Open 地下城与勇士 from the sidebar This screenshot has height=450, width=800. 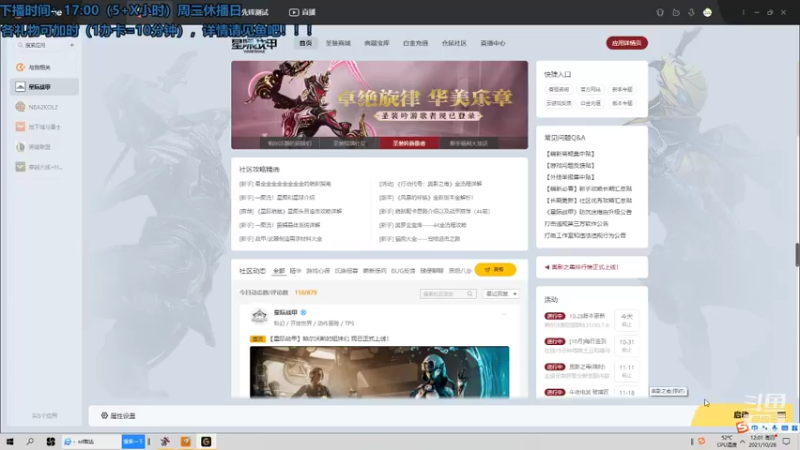click(x=44, y=127)
